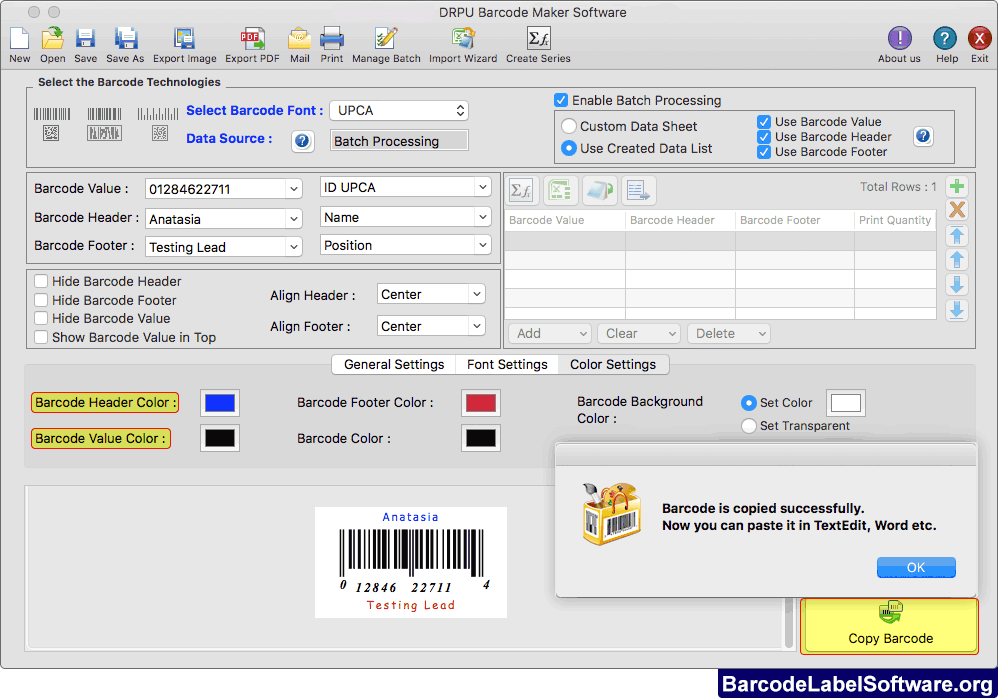Open the Delete button menu
998x698 pixels.
coord(729,333)
